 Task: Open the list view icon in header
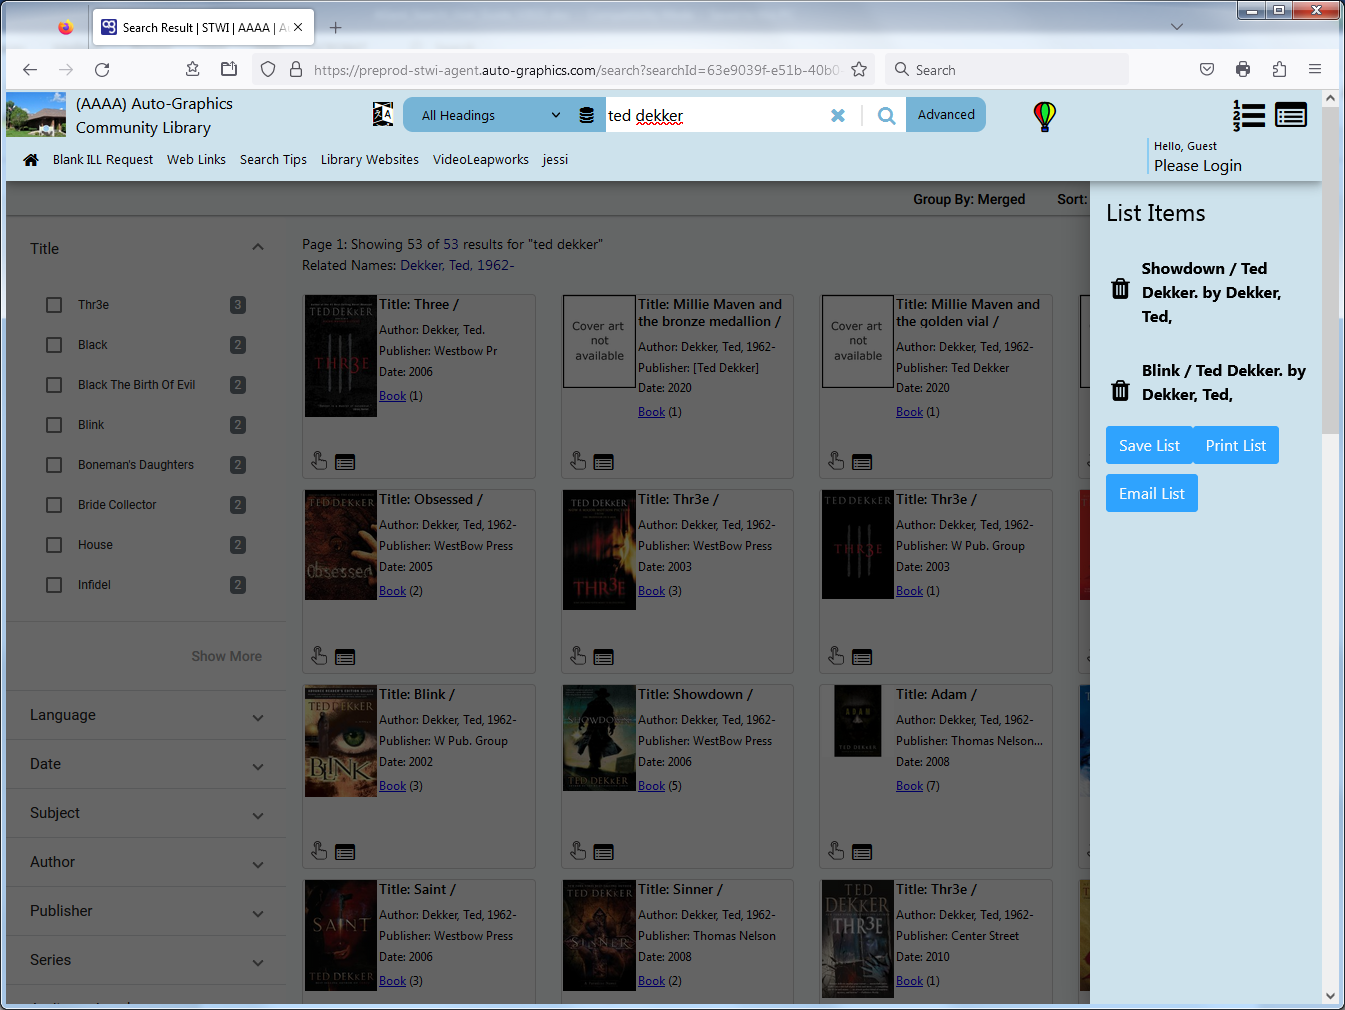point(1291,116)
